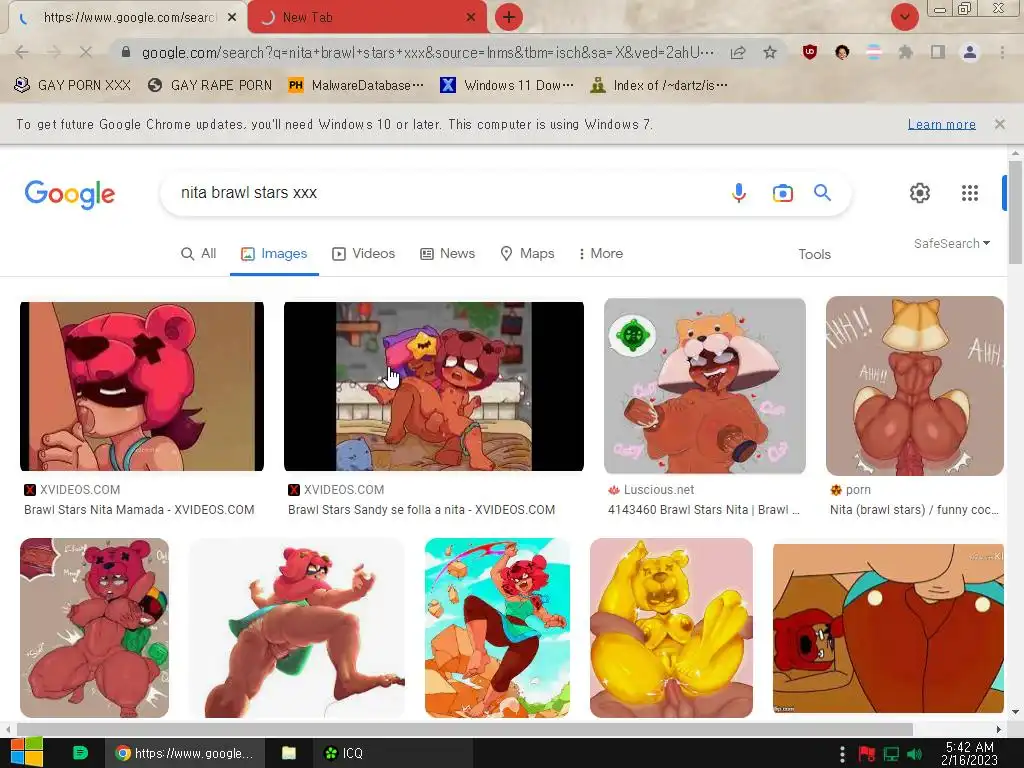Image resolution: width=1024 pixels, height=768 pixels.
Task: Click the padlock site info icon
Action: click(126, 52)
